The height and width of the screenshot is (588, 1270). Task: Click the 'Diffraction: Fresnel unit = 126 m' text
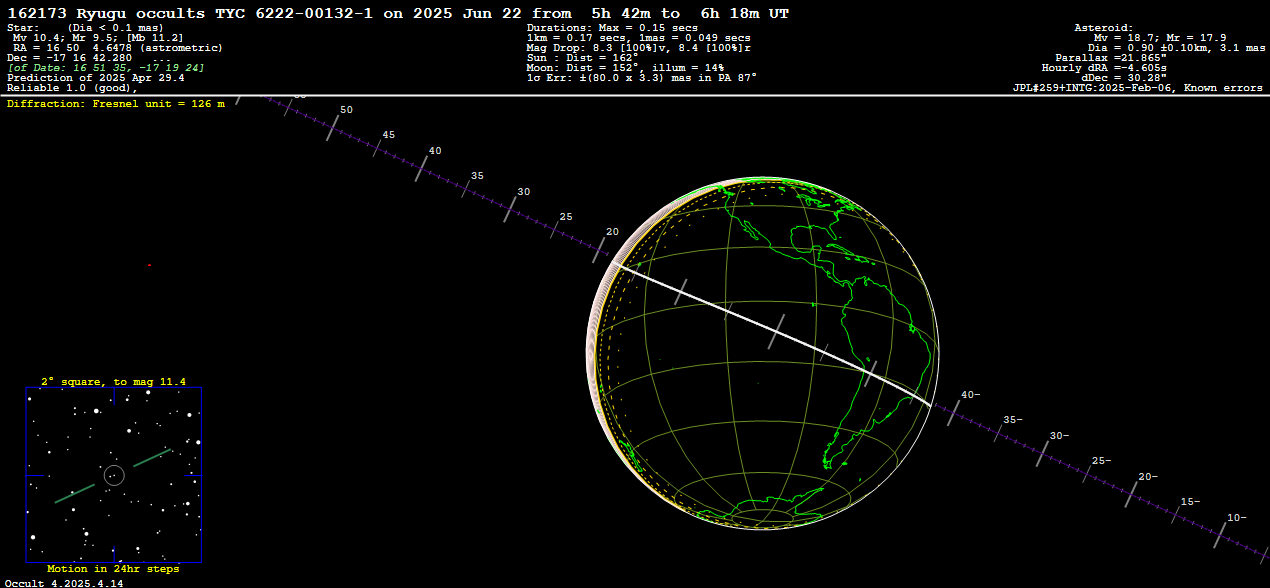pos(116,103)
